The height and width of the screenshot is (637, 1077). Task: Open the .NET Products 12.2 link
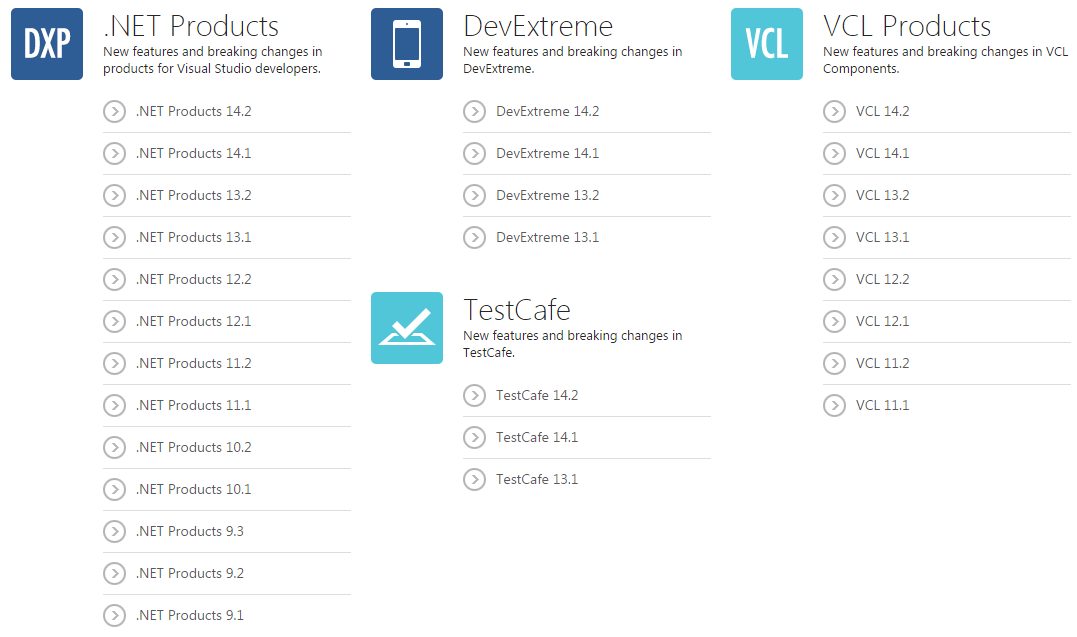pyautogui.click(x=194, y=279)
